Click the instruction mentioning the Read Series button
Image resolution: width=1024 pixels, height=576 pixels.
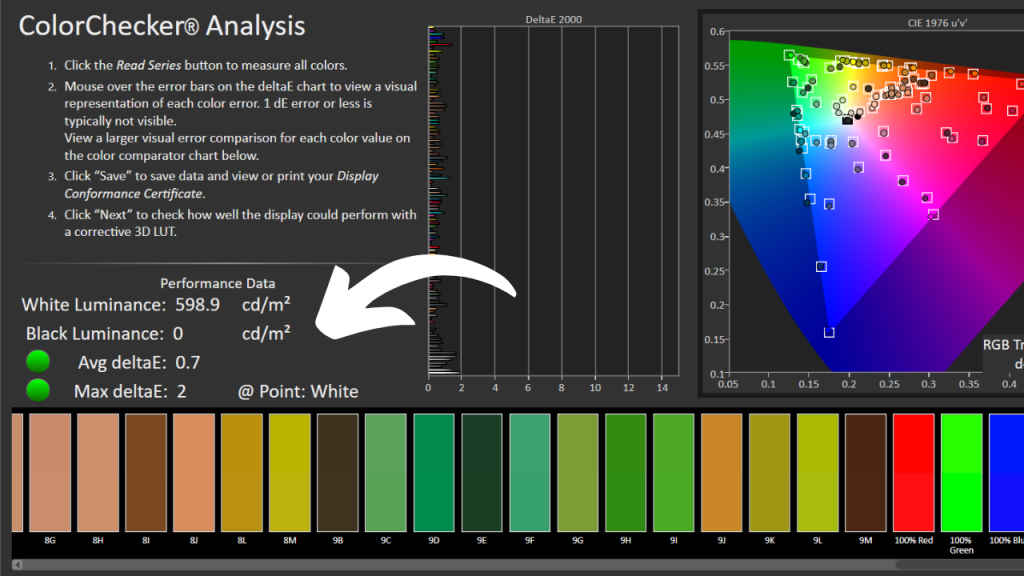pyautogui.click(x=206, y=65)
